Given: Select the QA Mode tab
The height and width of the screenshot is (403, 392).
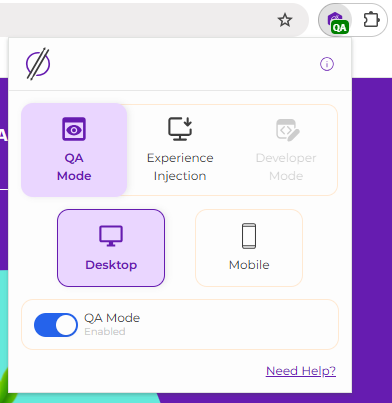Looking at the screenshot, I should pyautogui.click(x=74, y=150).
